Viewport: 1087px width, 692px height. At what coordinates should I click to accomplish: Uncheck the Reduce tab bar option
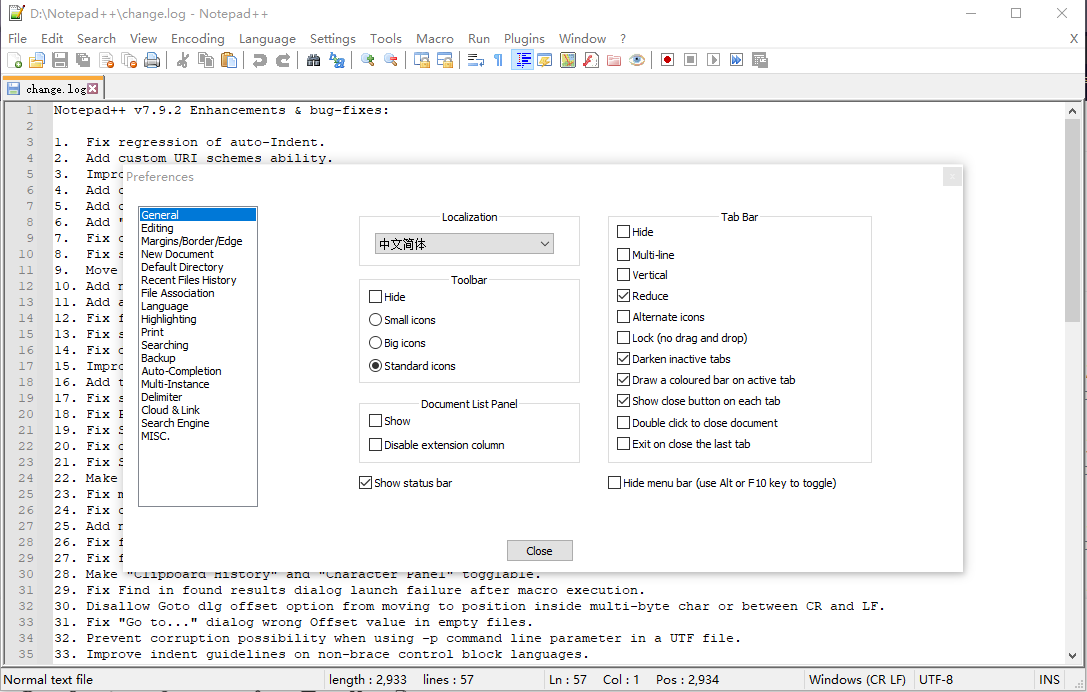(623, 295)
